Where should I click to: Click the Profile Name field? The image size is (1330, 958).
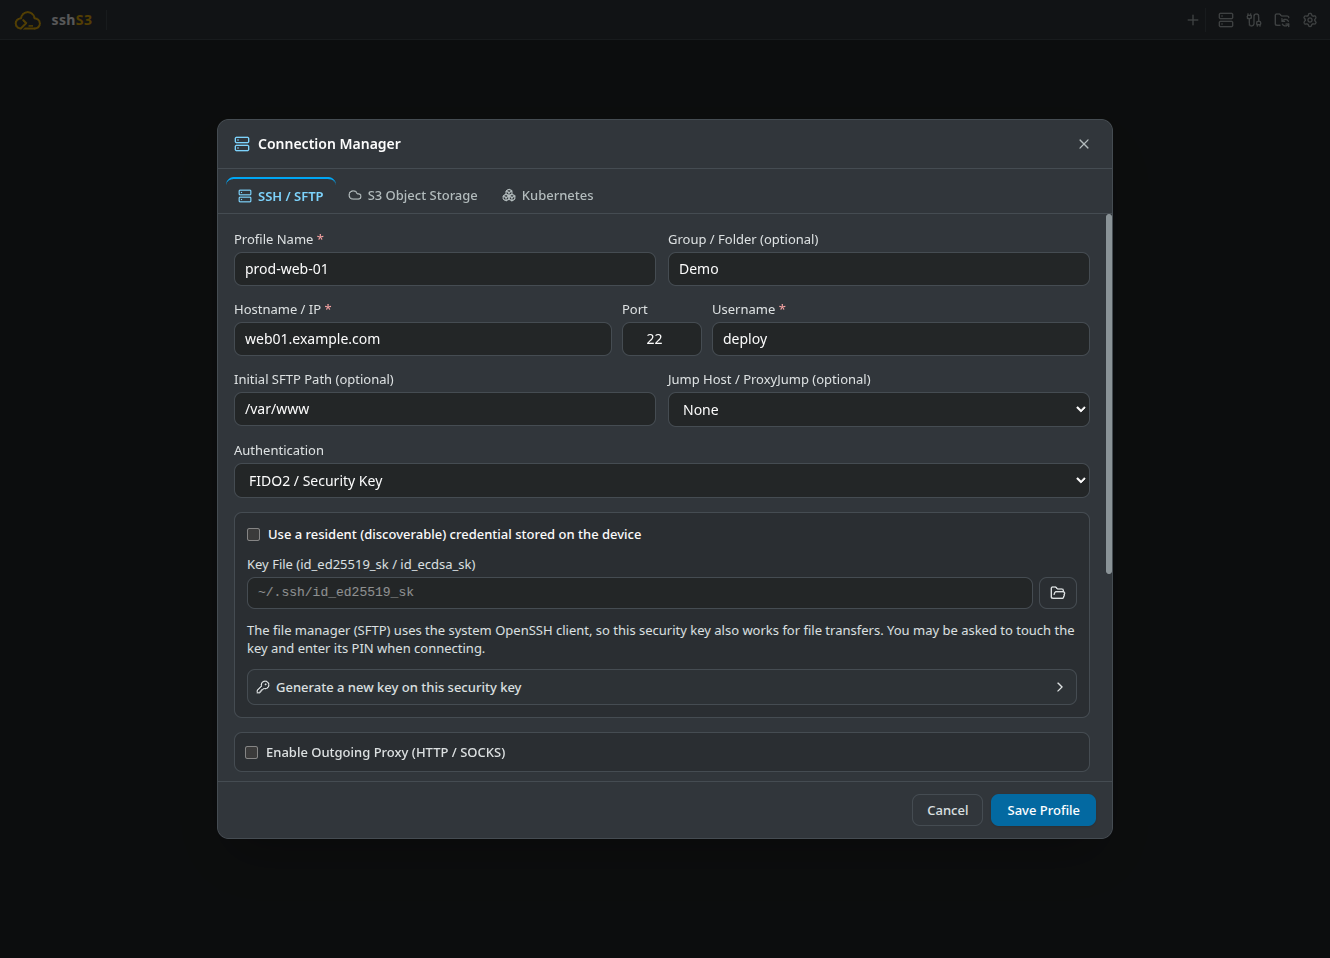tap(445, 269)
